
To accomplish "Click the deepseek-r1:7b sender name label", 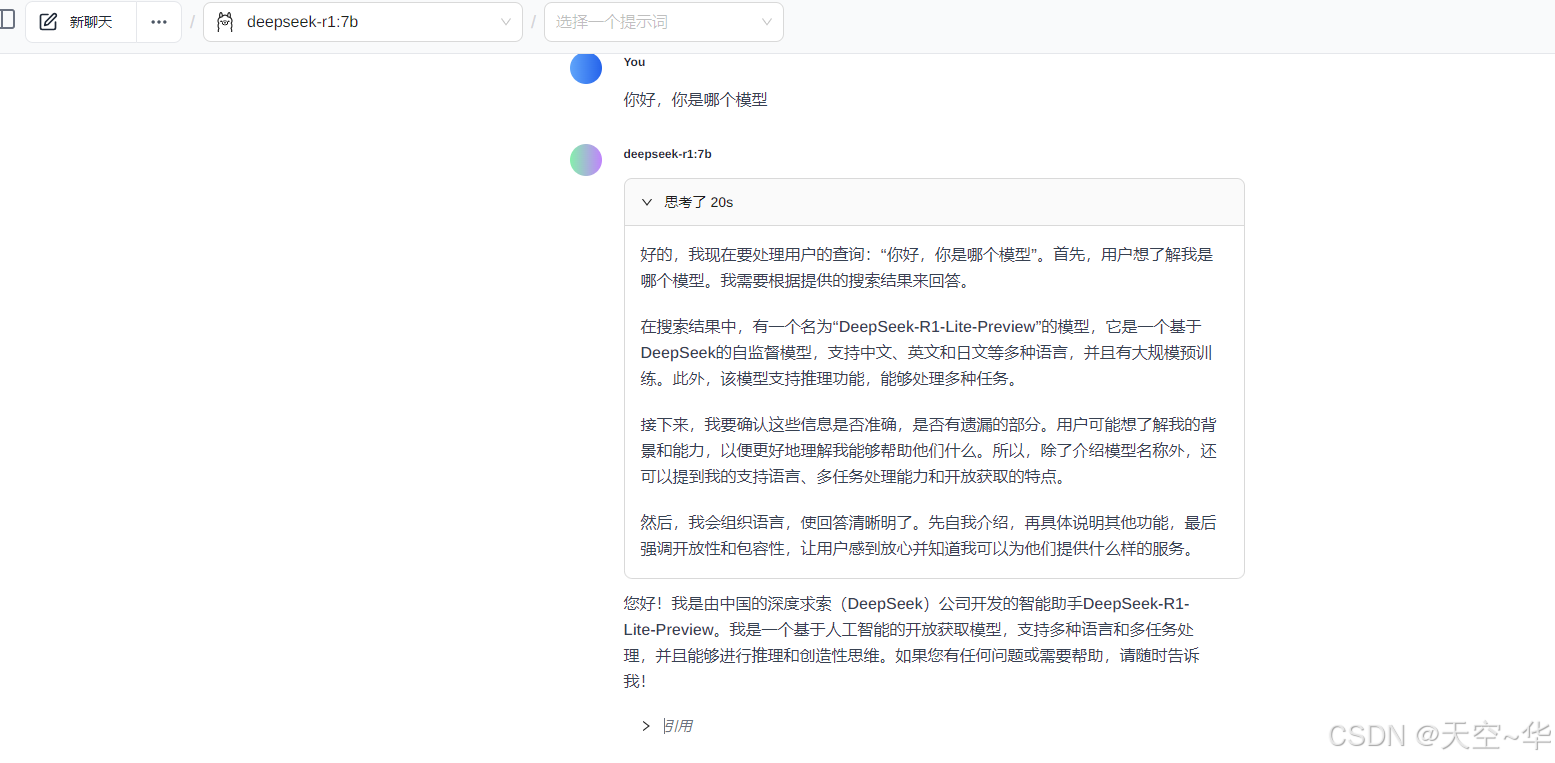I will click(x=668, y=154).
